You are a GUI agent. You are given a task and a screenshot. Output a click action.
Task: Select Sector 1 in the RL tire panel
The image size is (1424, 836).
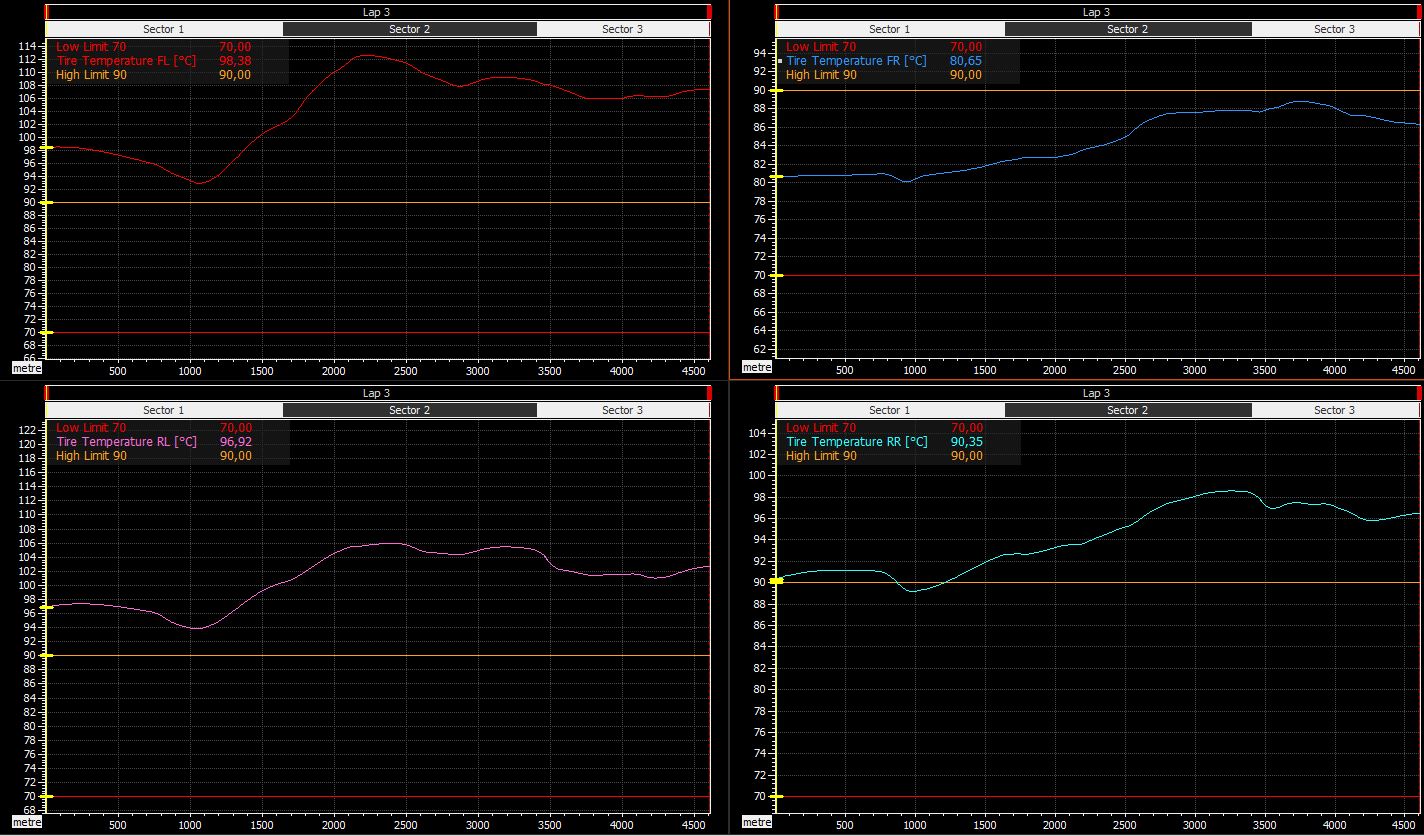pyautogui.click(x=164, y=410)
